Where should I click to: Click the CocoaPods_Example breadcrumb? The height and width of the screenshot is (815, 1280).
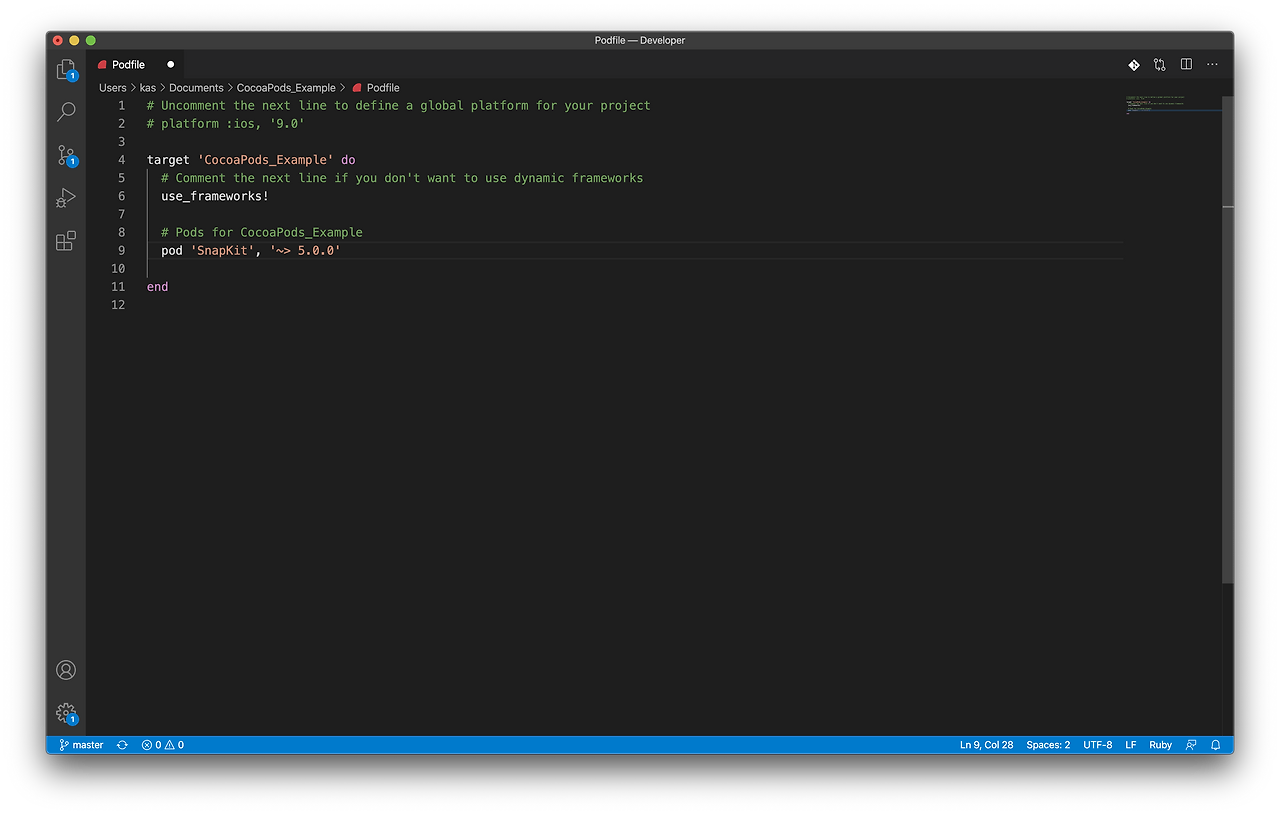(x=286, y=88)
